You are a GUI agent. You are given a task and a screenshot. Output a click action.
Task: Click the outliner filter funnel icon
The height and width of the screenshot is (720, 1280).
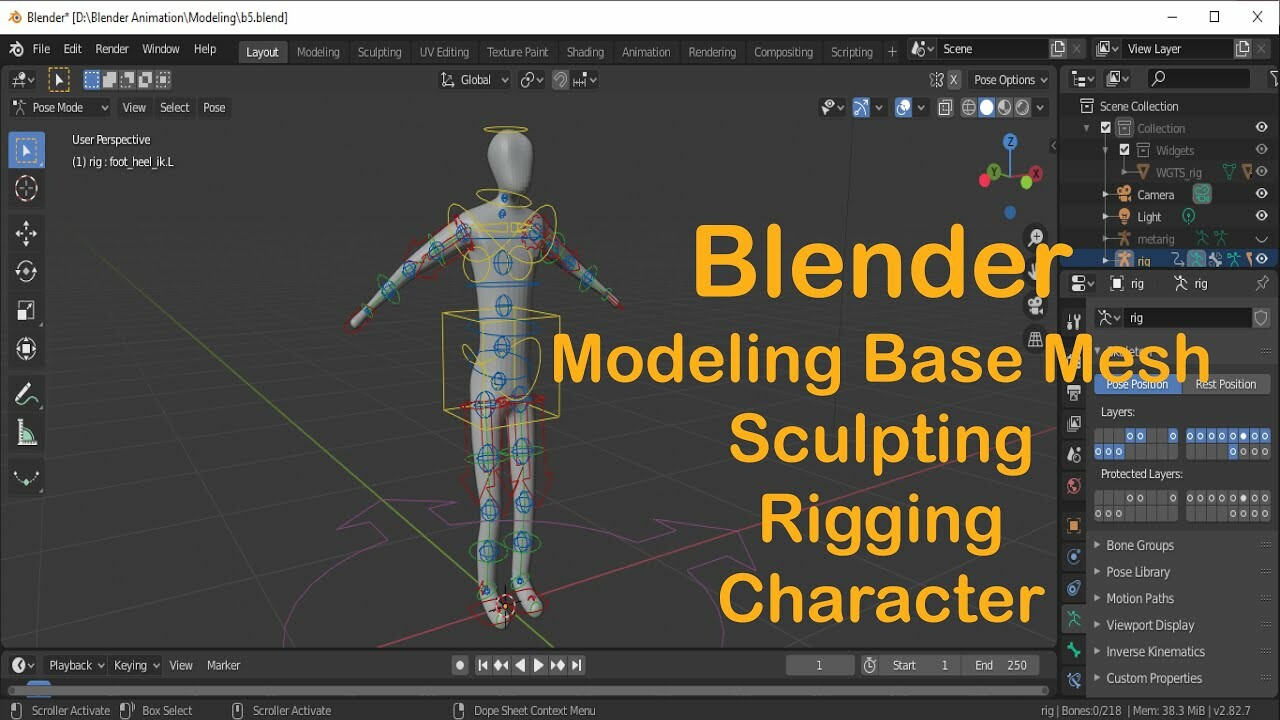[x=1274, y=78]
